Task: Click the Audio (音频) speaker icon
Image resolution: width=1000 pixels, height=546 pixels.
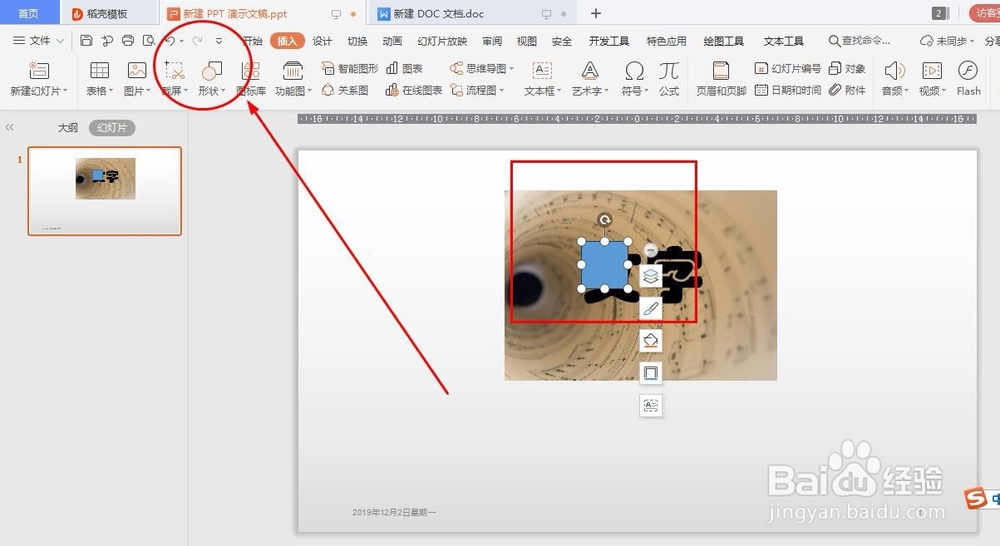Action: point(895,70)
